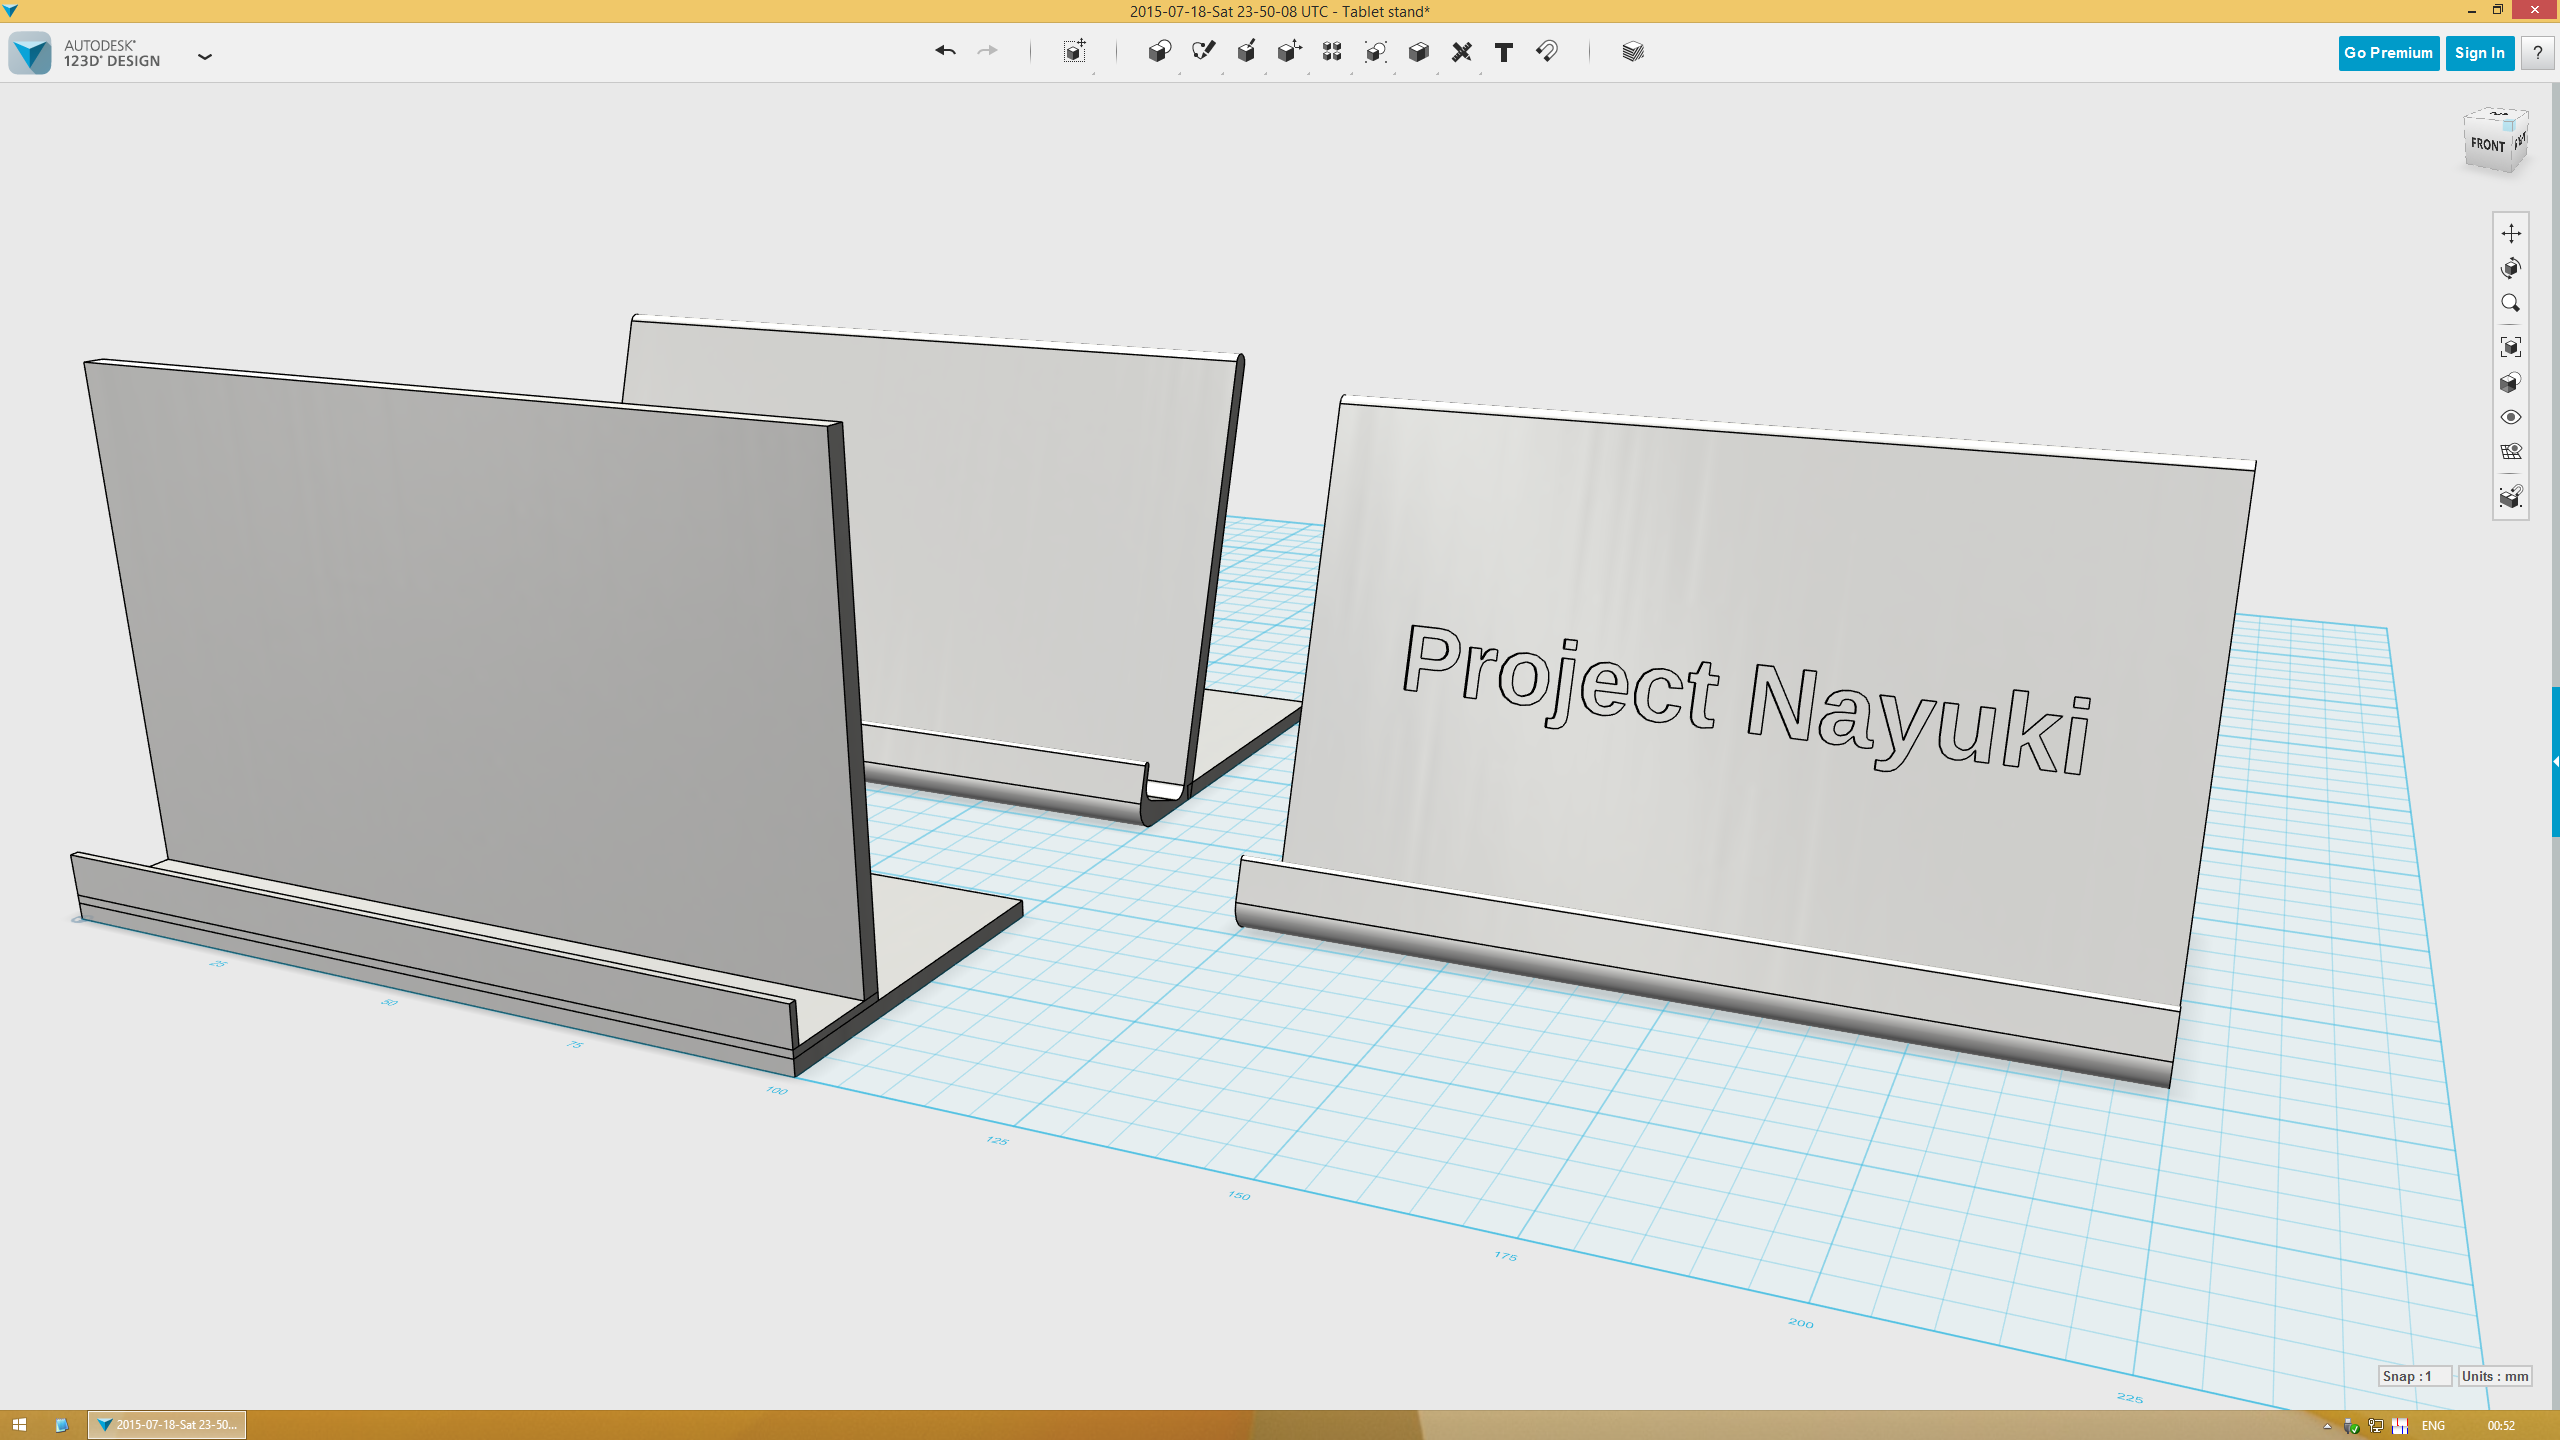Open the 123D Design application menu arrow

(205, 57)
